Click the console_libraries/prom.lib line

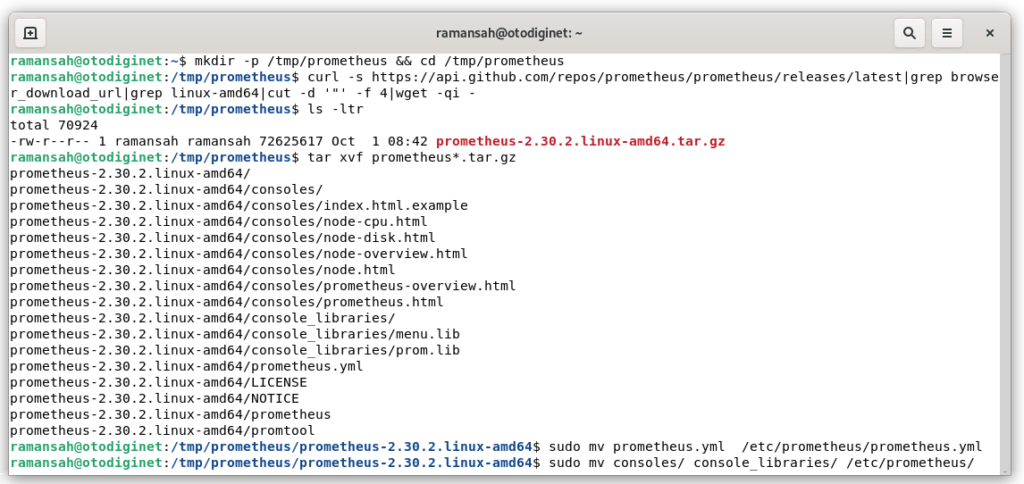coord(235,351)
